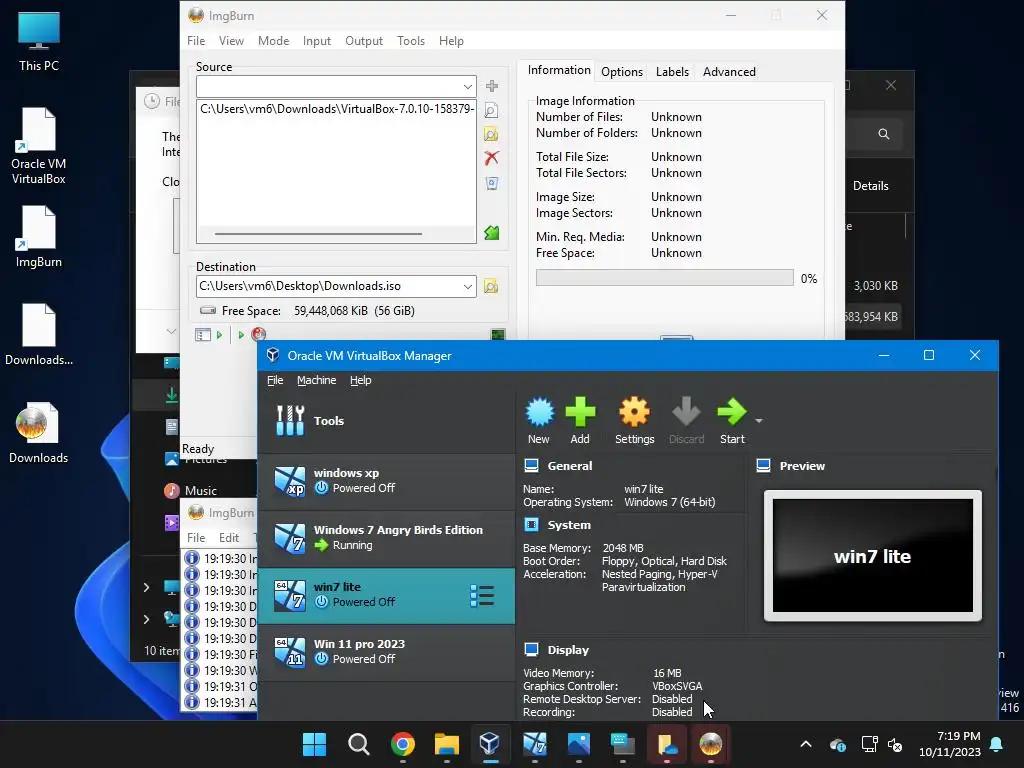Screen dimensions: 1024x768
Task: Click the red globe icon below Destination
Action: point(259,334)
